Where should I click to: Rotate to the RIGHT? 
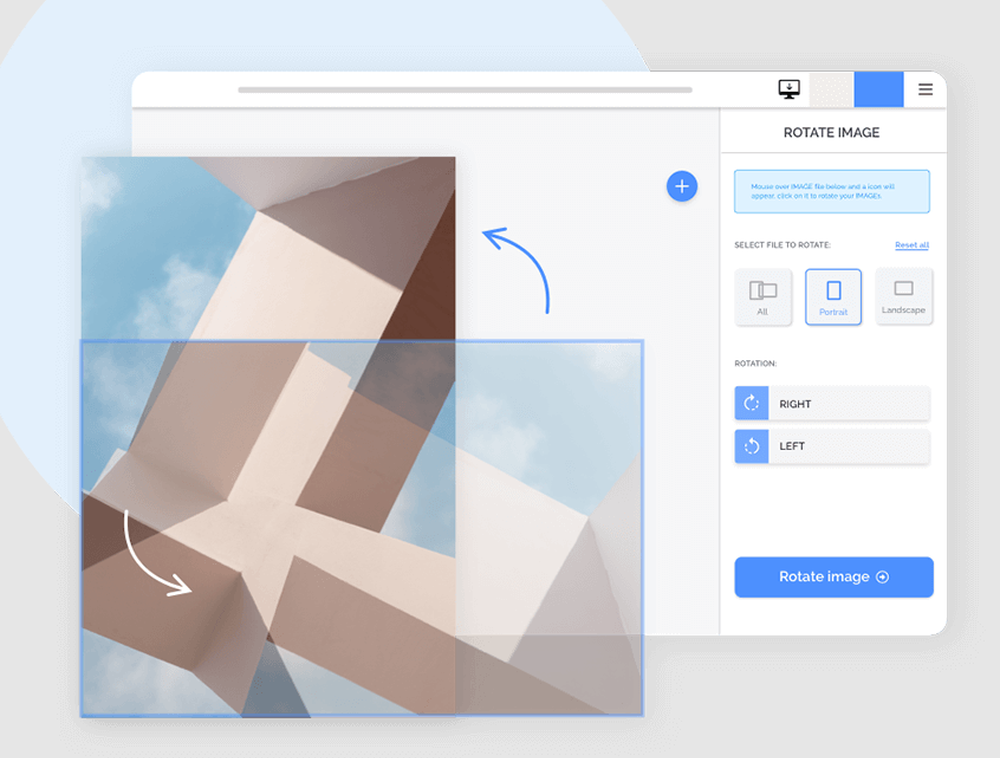click(832, 403)
